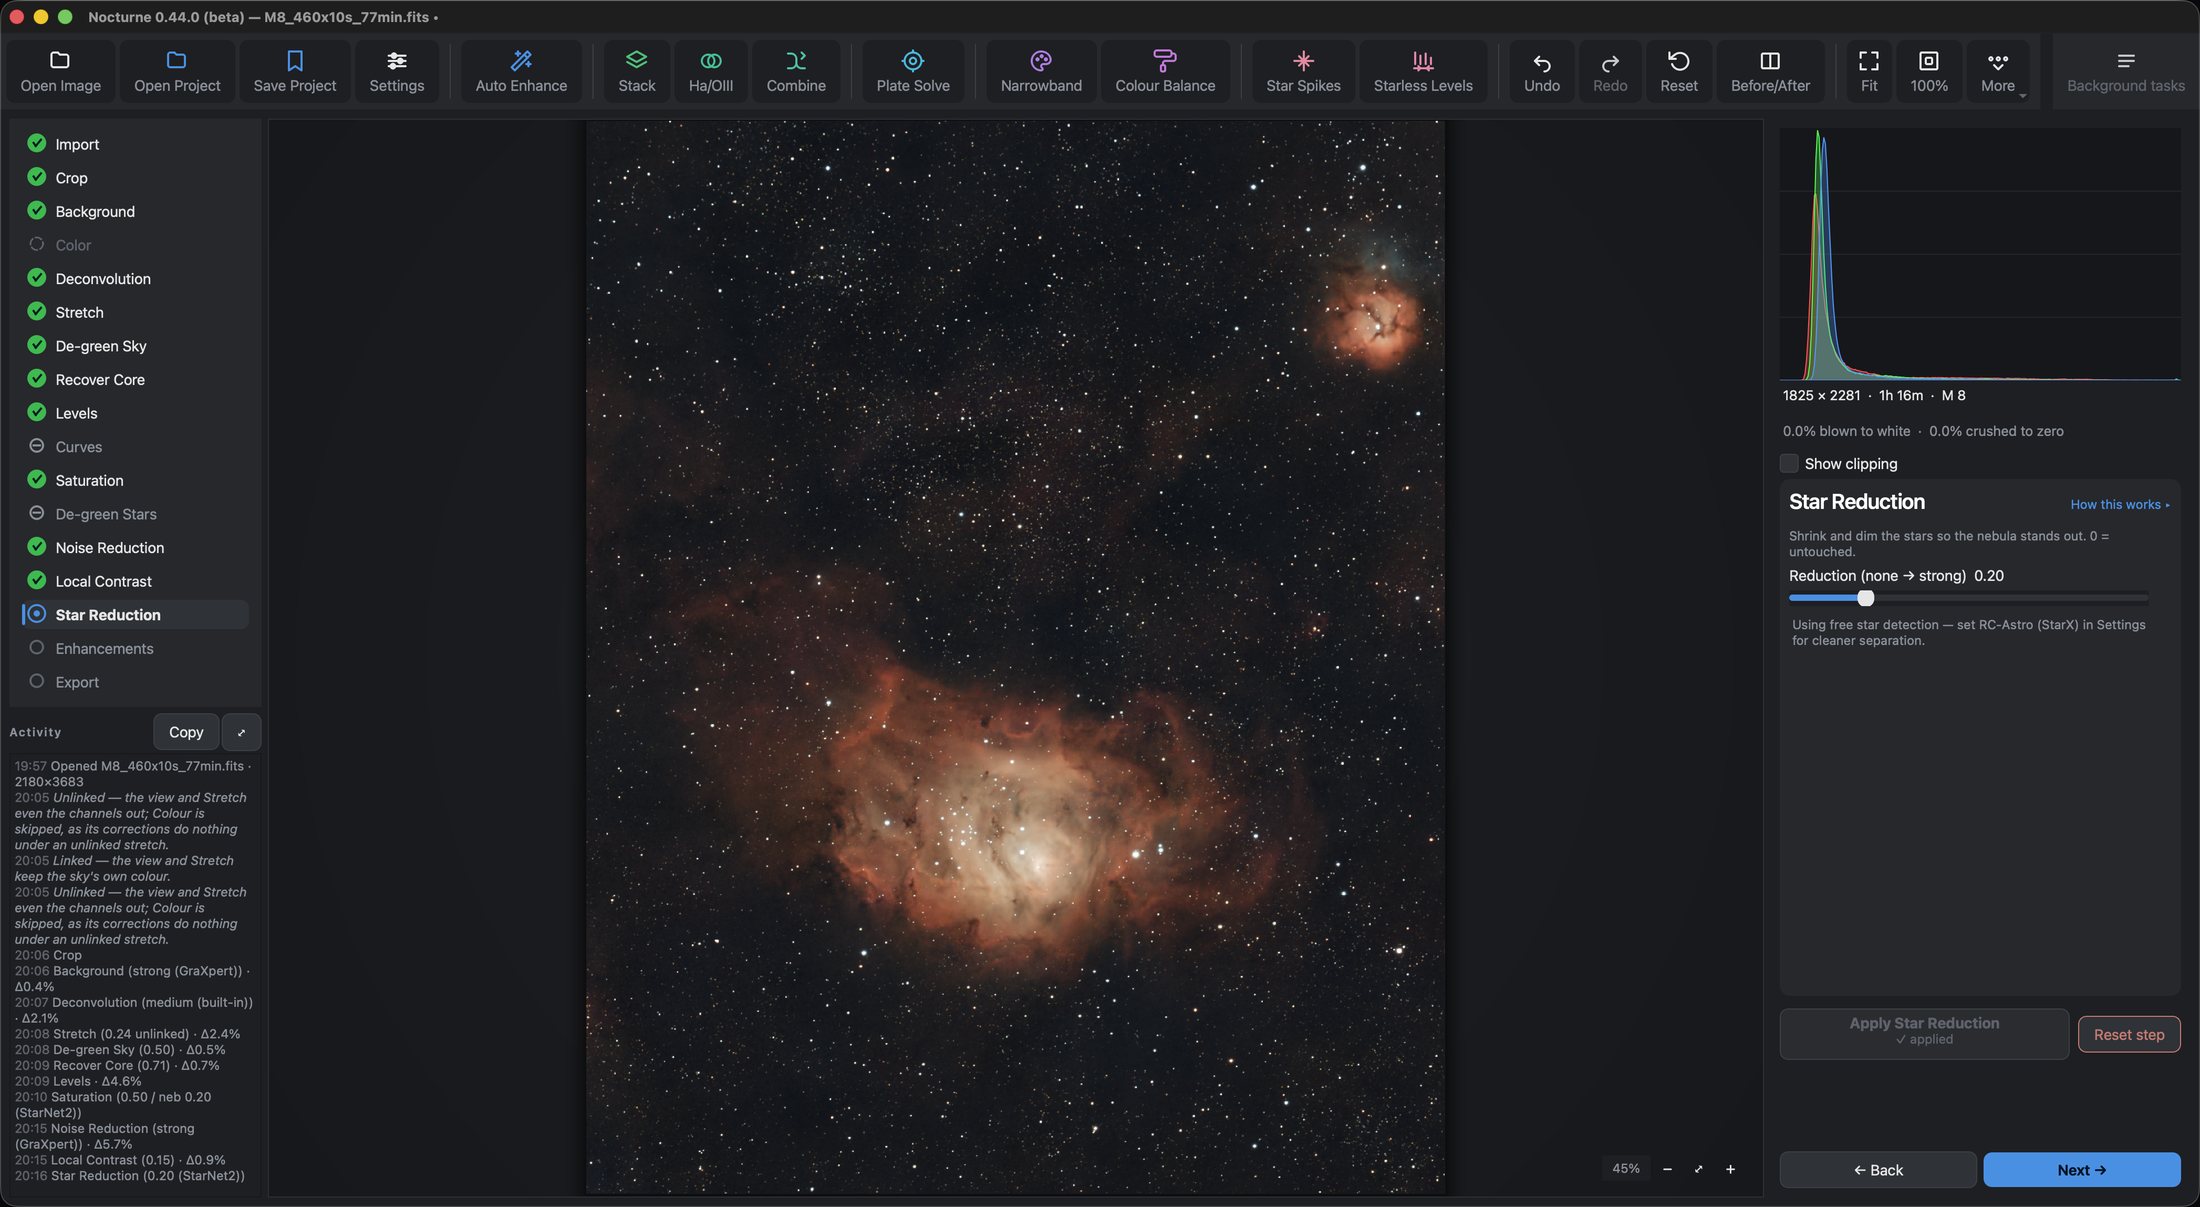Switch to the Stretch step
The width and height of the screenshot is (2200, 1207).
coord(135,312)
